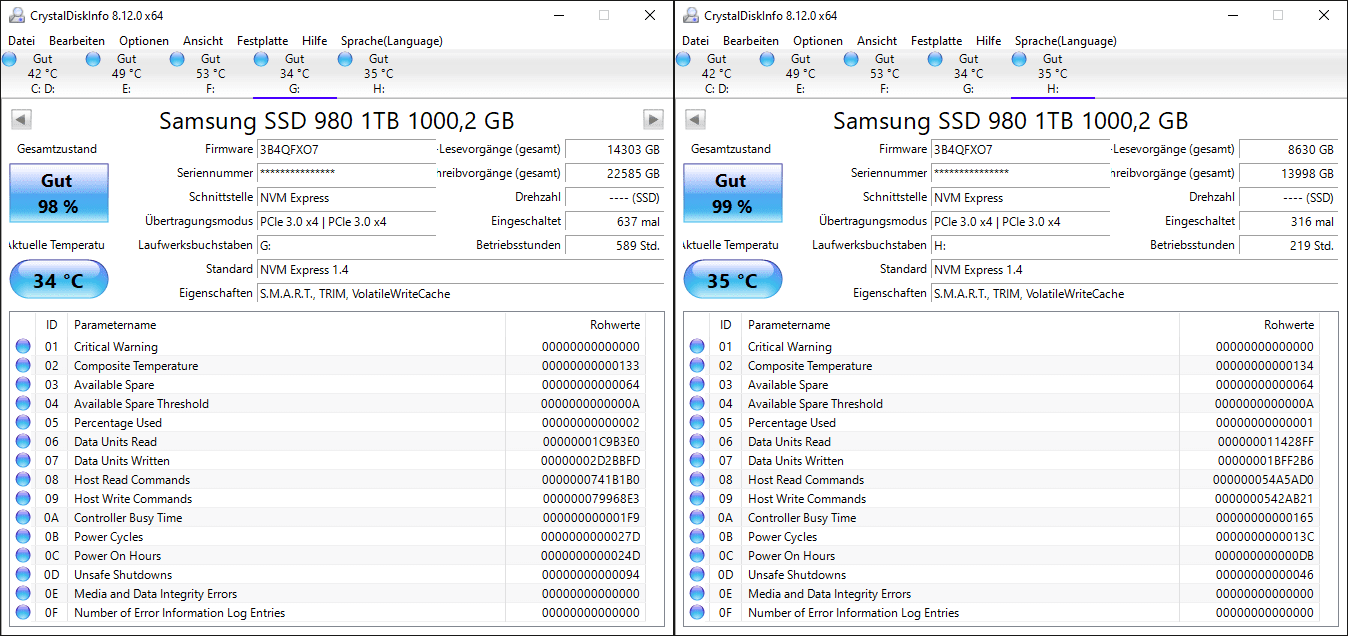Select drive C: D: tab in right window

716,74
